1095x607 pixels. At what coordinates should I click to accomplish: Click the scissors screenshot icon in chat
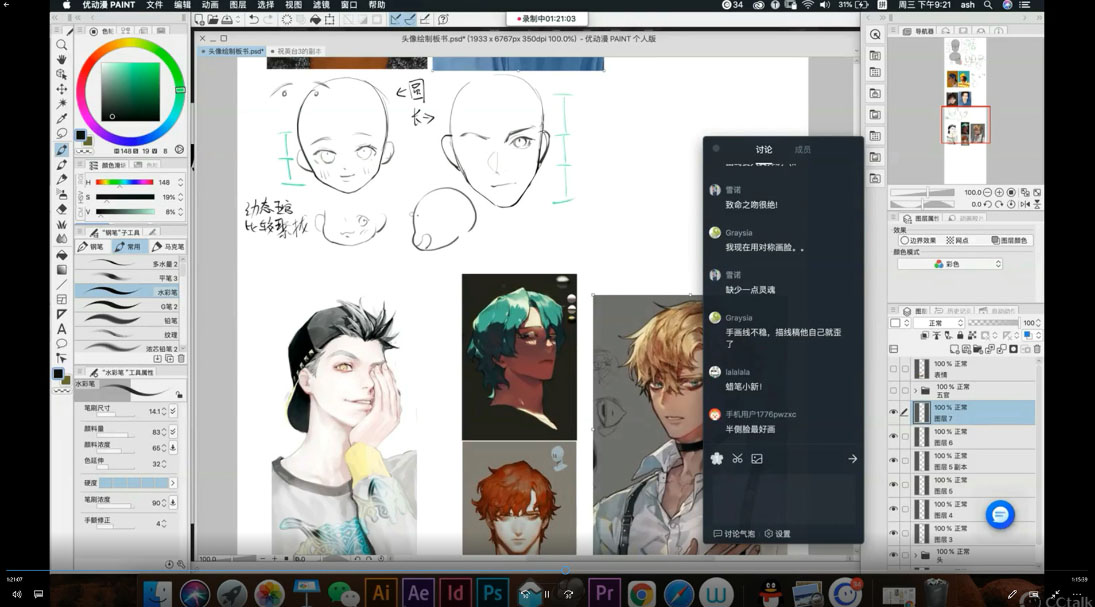(x=737, y=458)
